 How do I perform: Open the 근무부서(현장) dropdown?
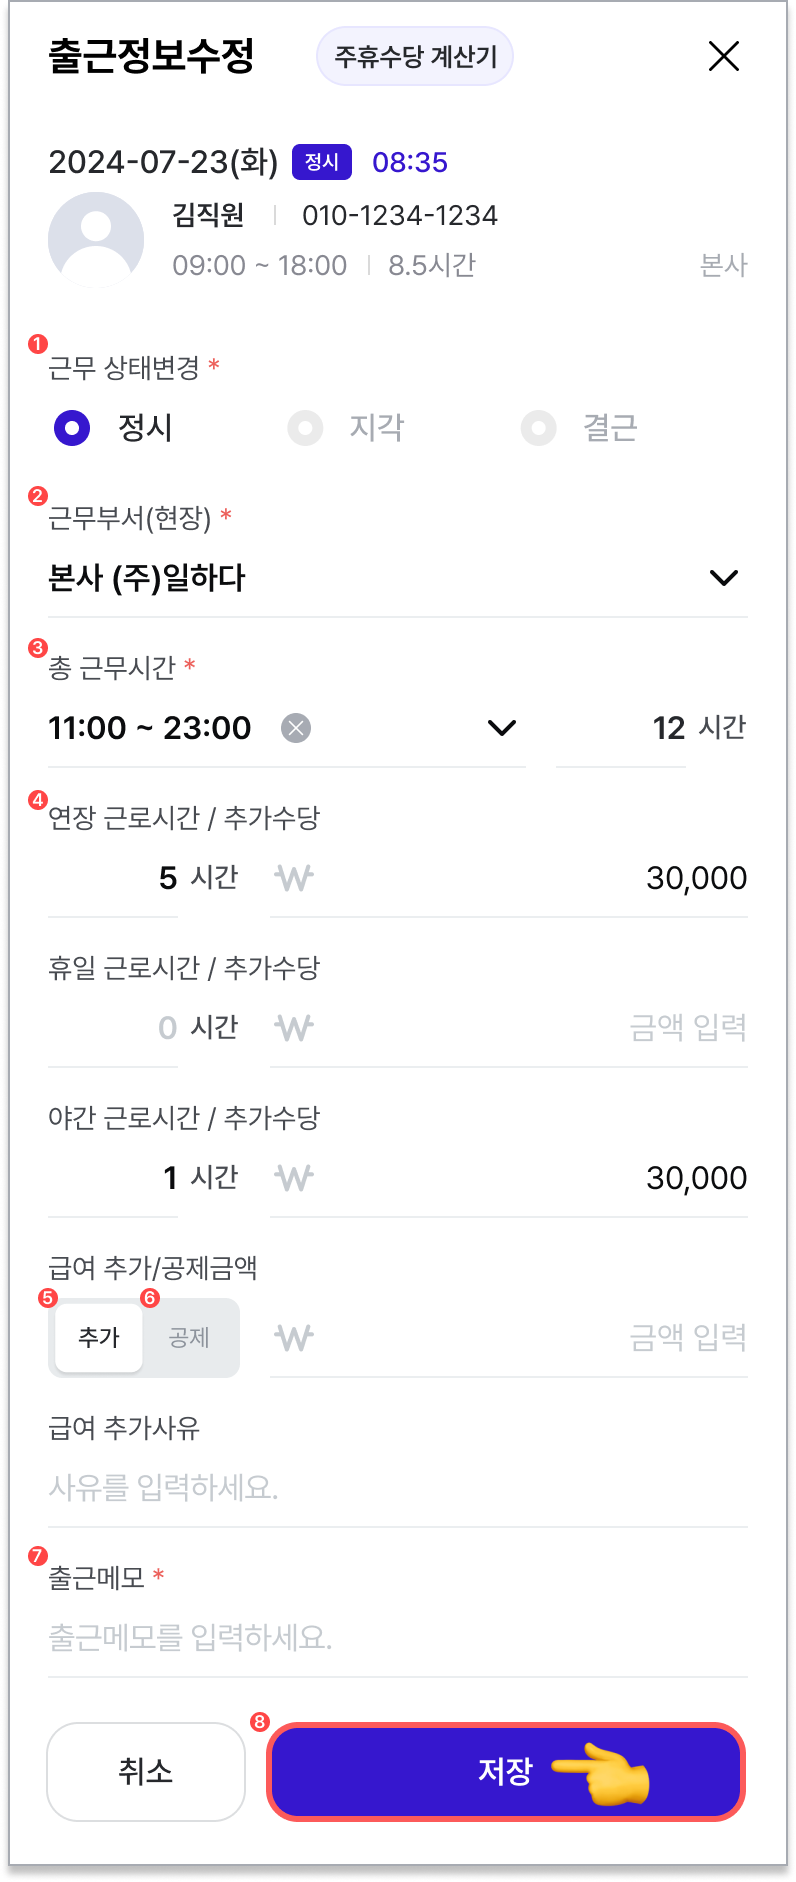point(398,578)
